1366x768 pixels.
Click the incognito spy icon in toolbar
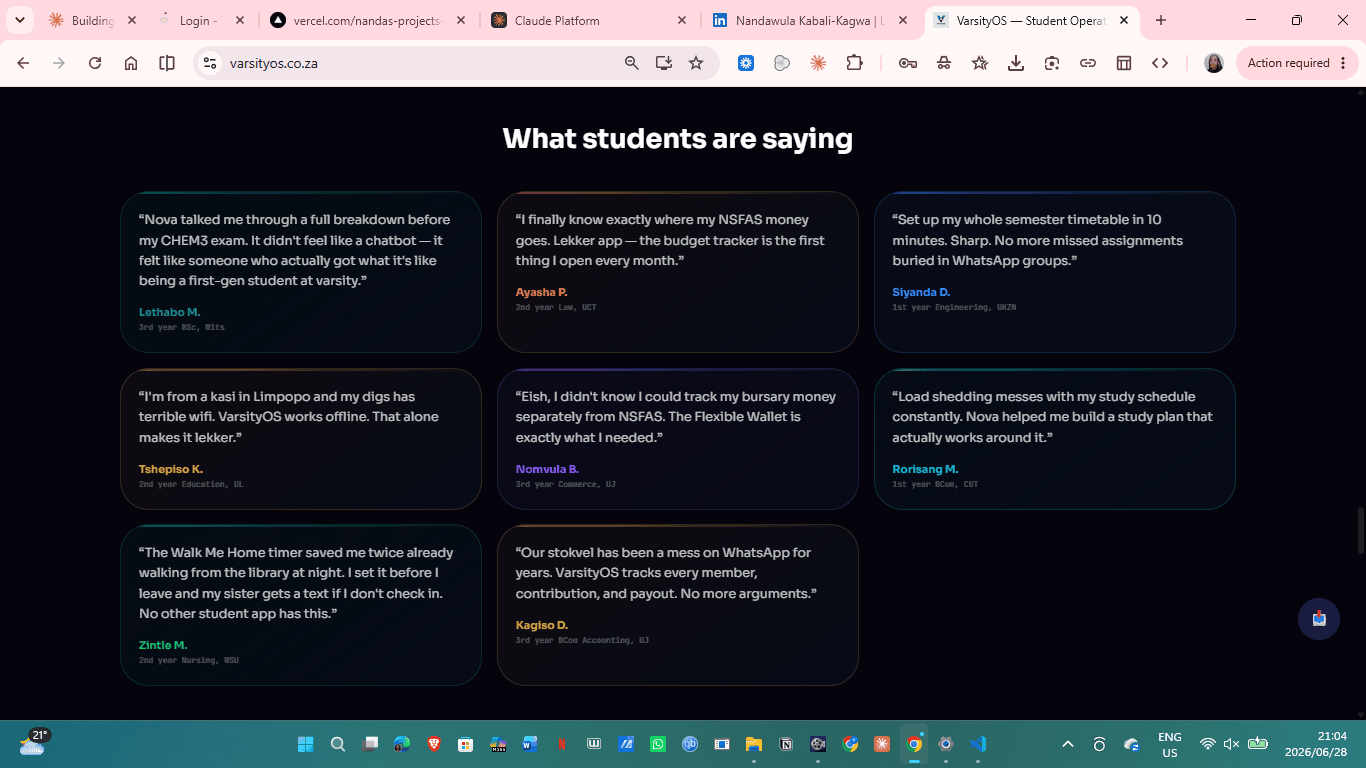(944, 63)
